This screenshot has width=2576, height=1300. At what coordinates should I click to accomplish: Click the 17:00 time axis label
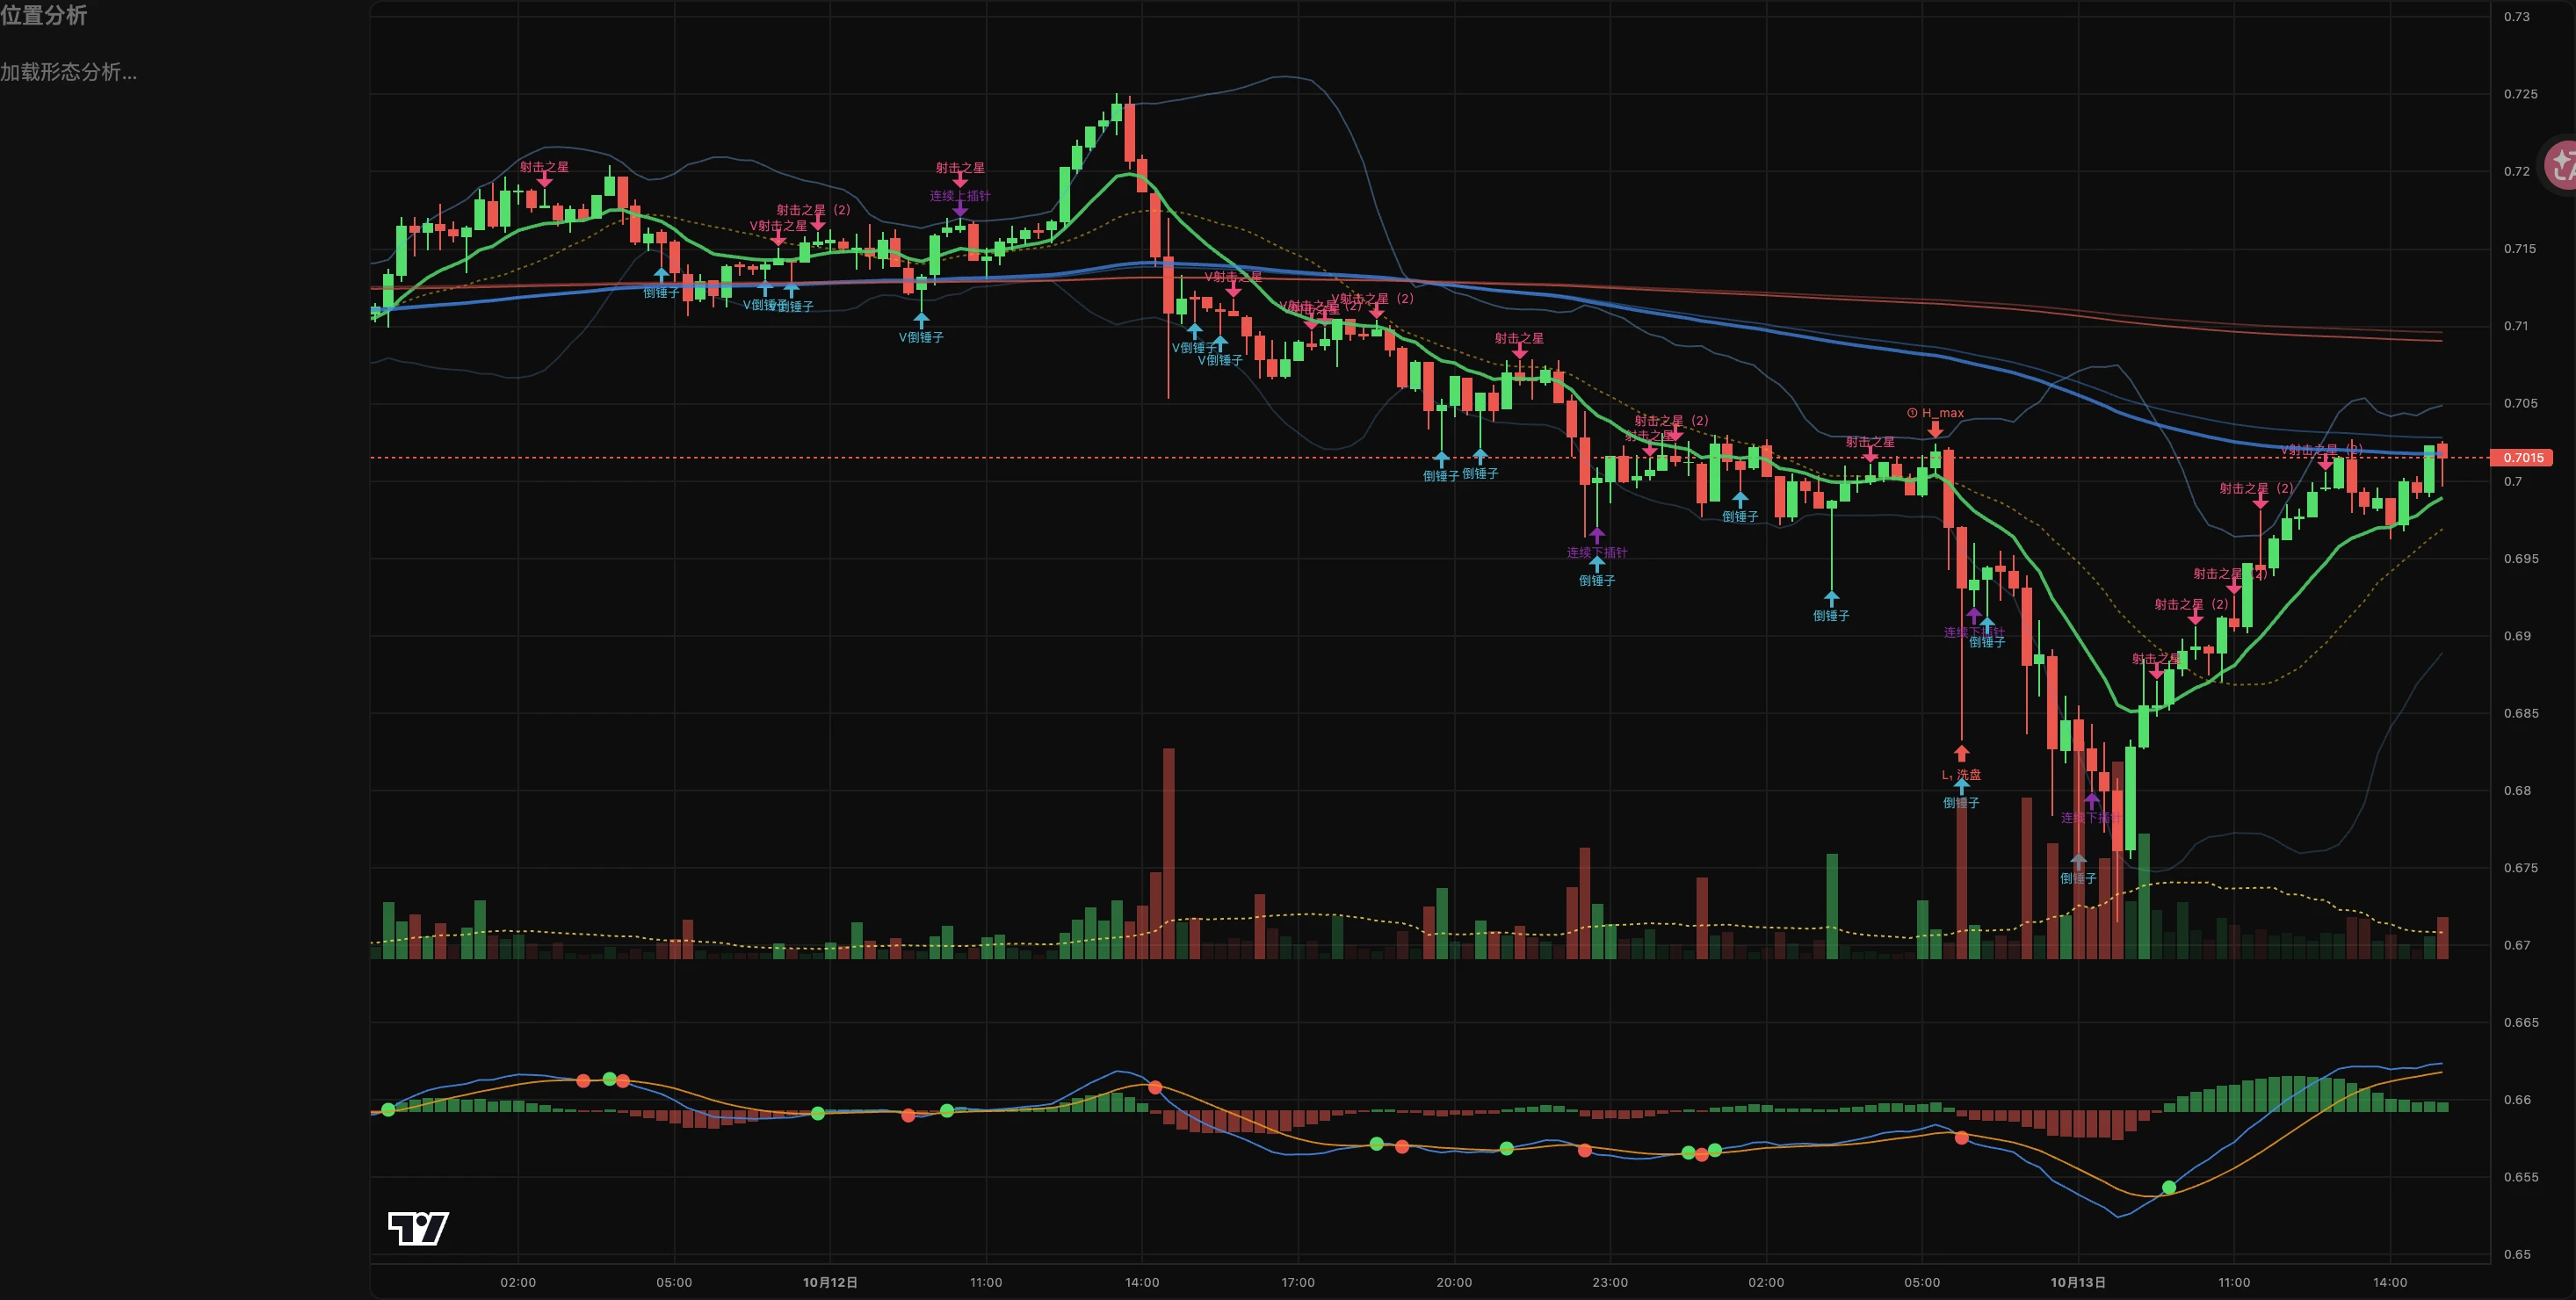1298,1282
